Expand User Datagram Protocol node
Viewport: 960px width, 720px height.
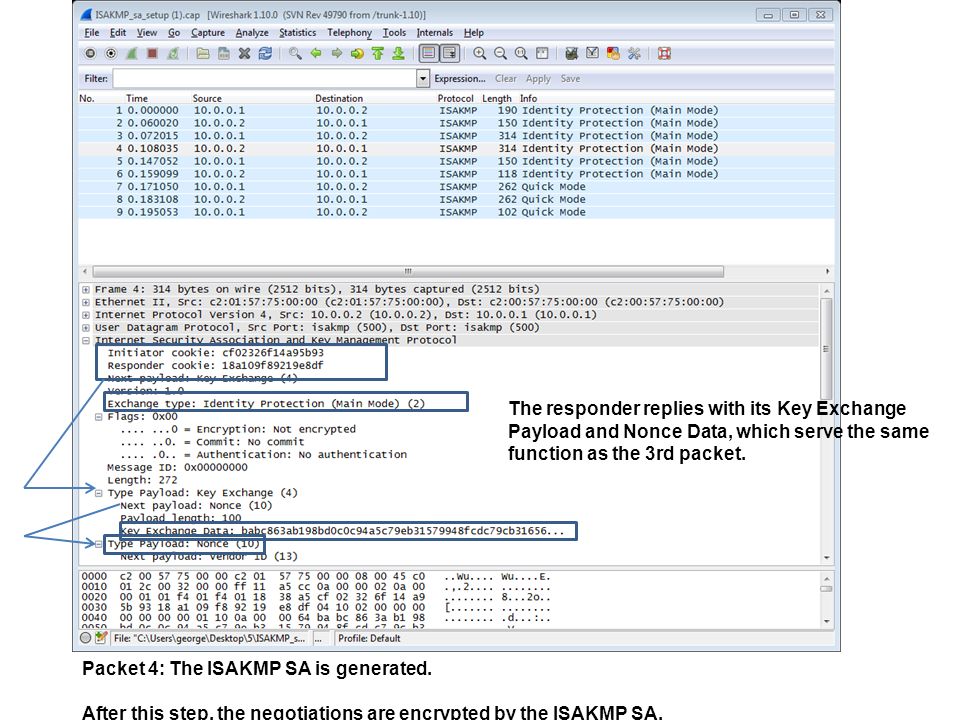coord(86,328)
